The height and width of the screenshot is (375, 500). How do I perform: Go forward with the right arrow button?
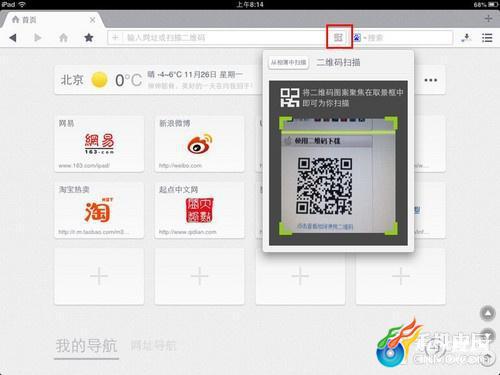[x=38, y=38]
